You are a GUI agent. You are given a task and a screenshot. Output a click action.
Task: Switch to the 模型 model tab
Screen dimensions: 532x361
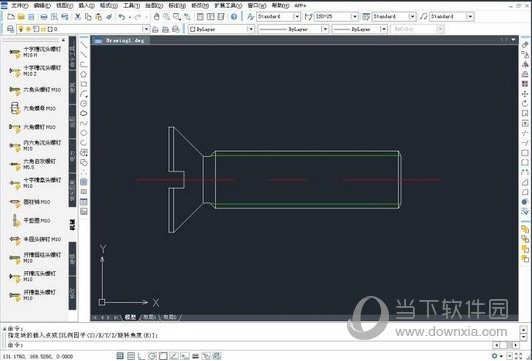tap(130, 317)
